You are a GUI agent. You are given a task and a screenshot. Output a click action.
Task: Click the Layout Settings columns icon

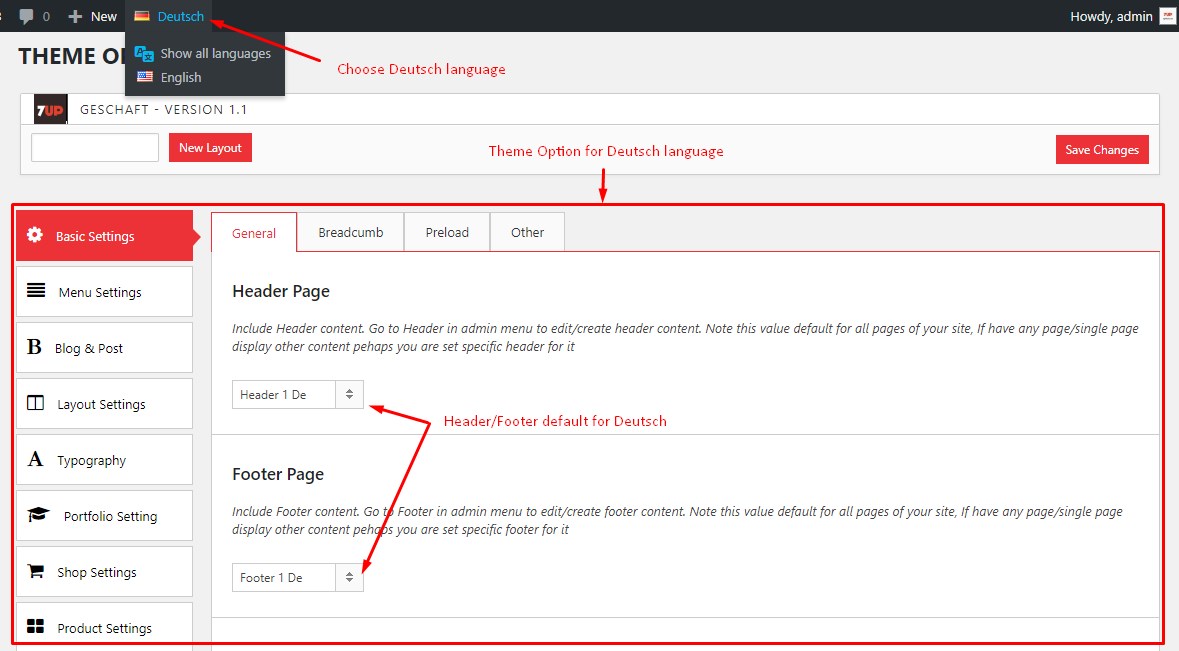36,403
